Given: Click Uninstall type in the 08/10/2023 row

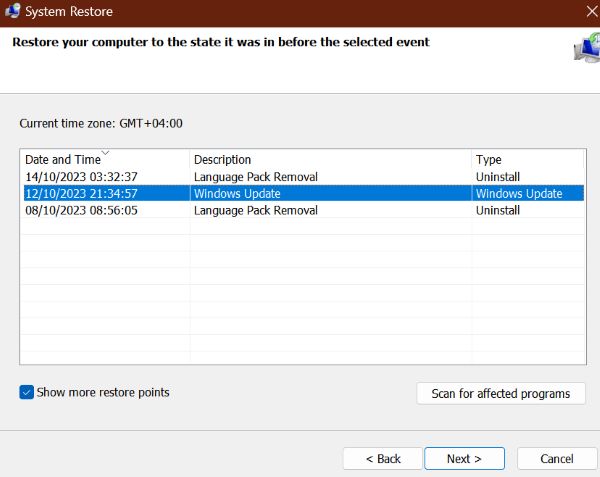Looking at the screenshot, I should [497, 210].
